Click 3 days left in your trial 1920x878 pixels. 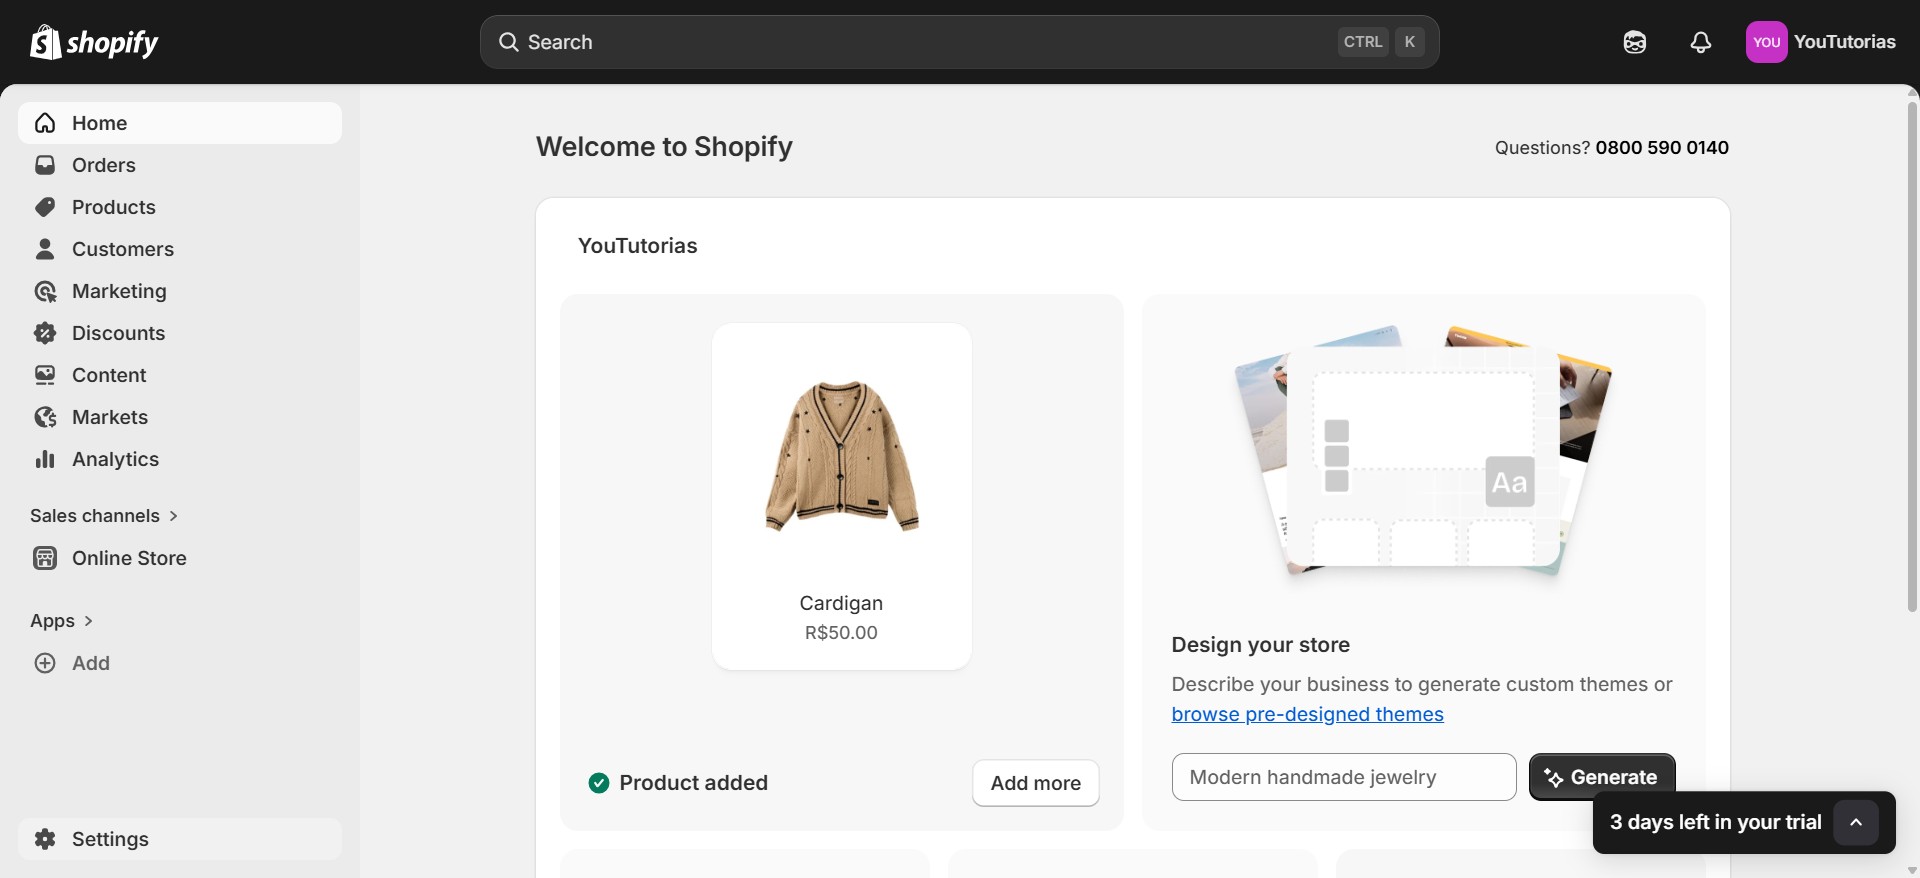[x=1716, y=823]
